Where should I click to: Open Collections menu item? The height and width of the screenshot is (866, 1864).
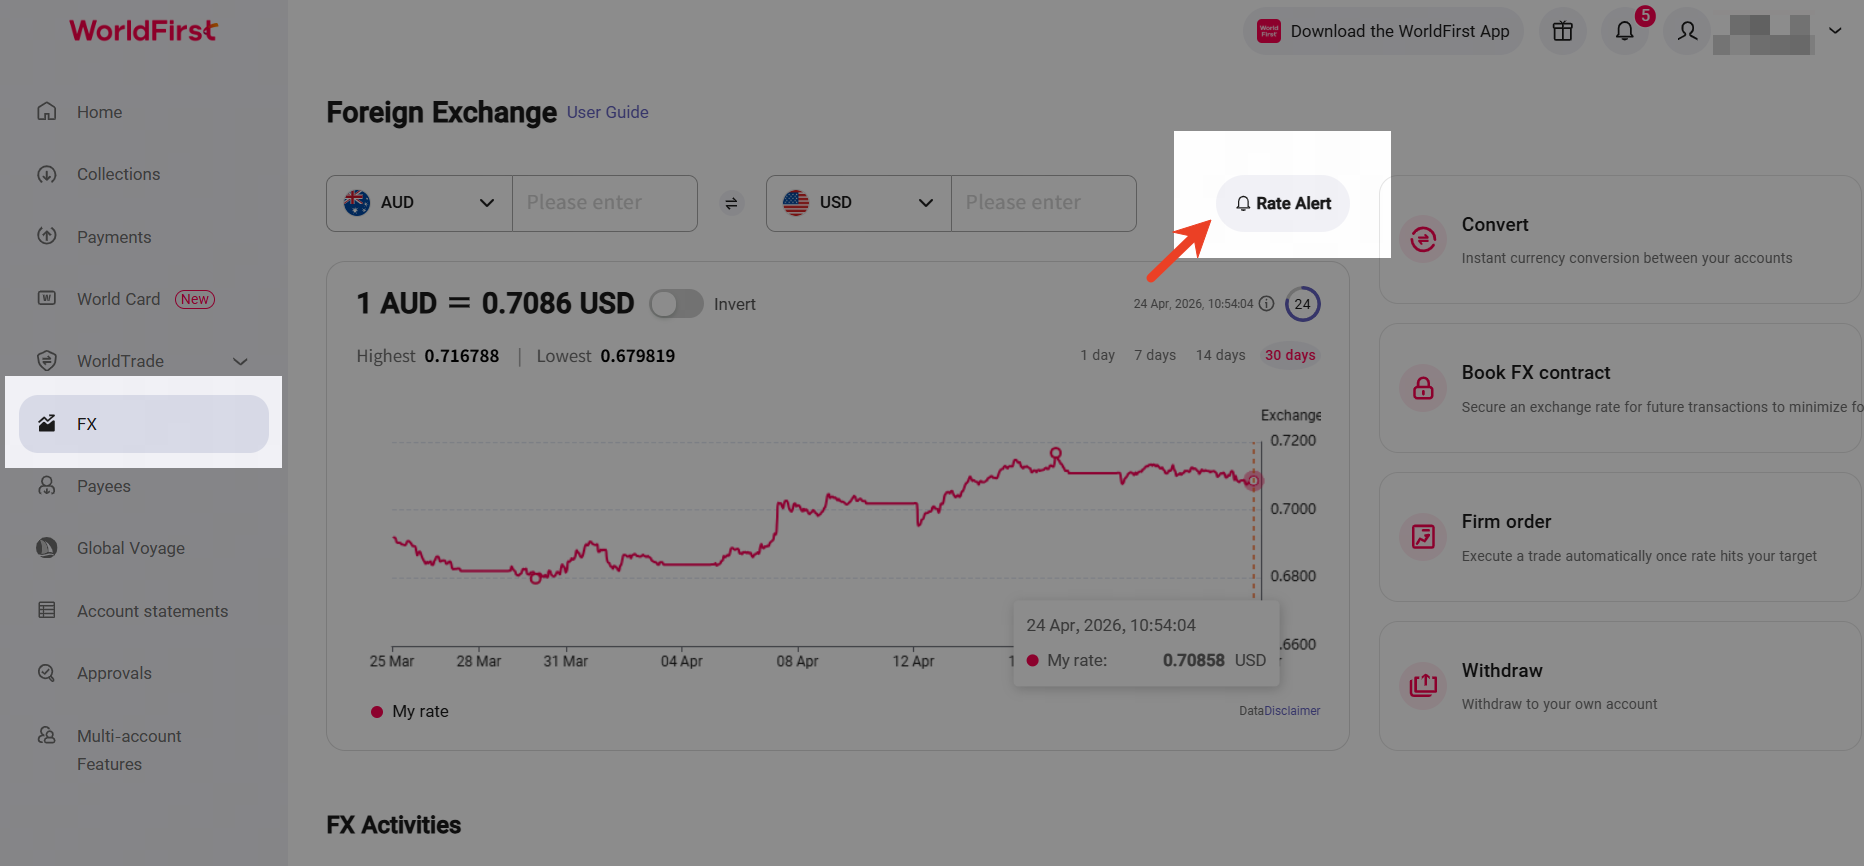click(119, 174)
